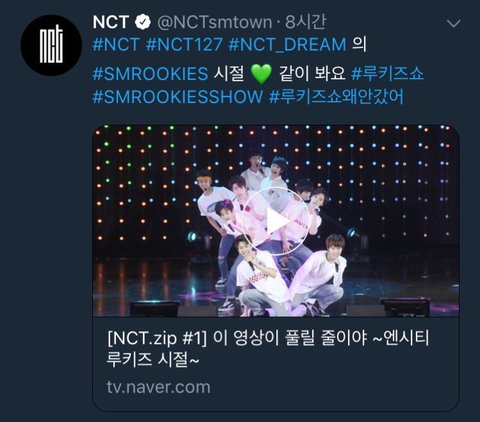Open the #SMROOKIESSHOW hashtag
The height and width of the screenshot is (422, 480).
(178, 97)
